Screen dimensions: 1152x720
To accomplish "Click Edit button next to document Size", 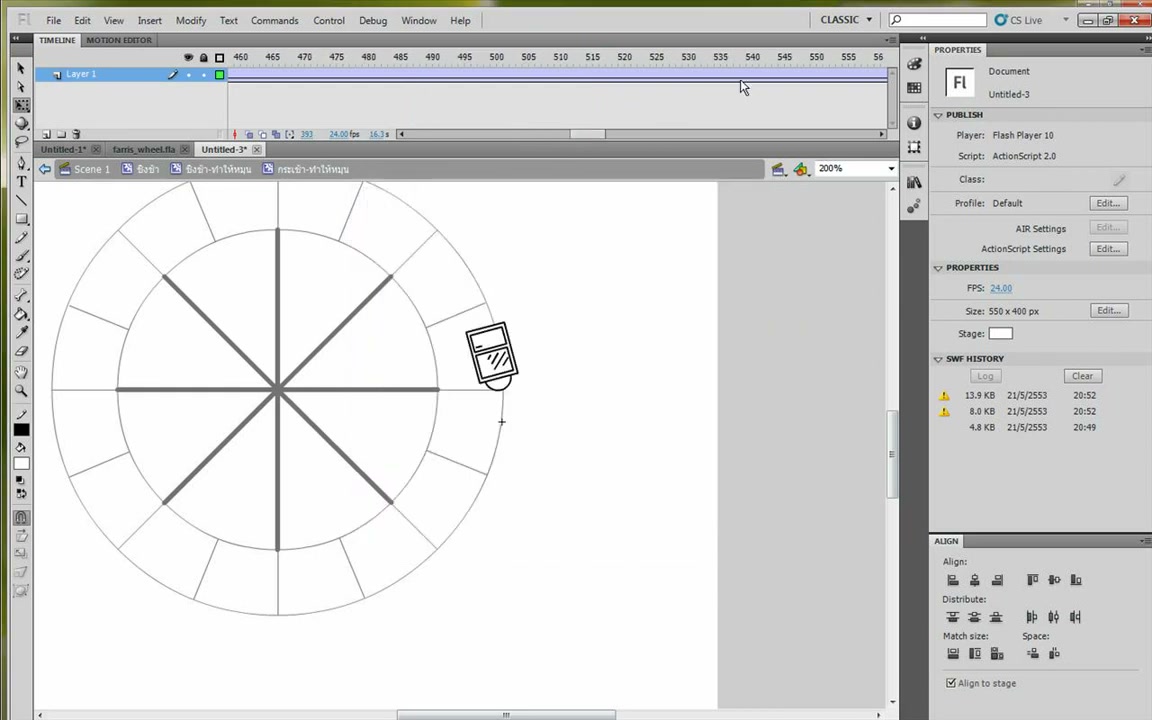I will coord(1109,311).
